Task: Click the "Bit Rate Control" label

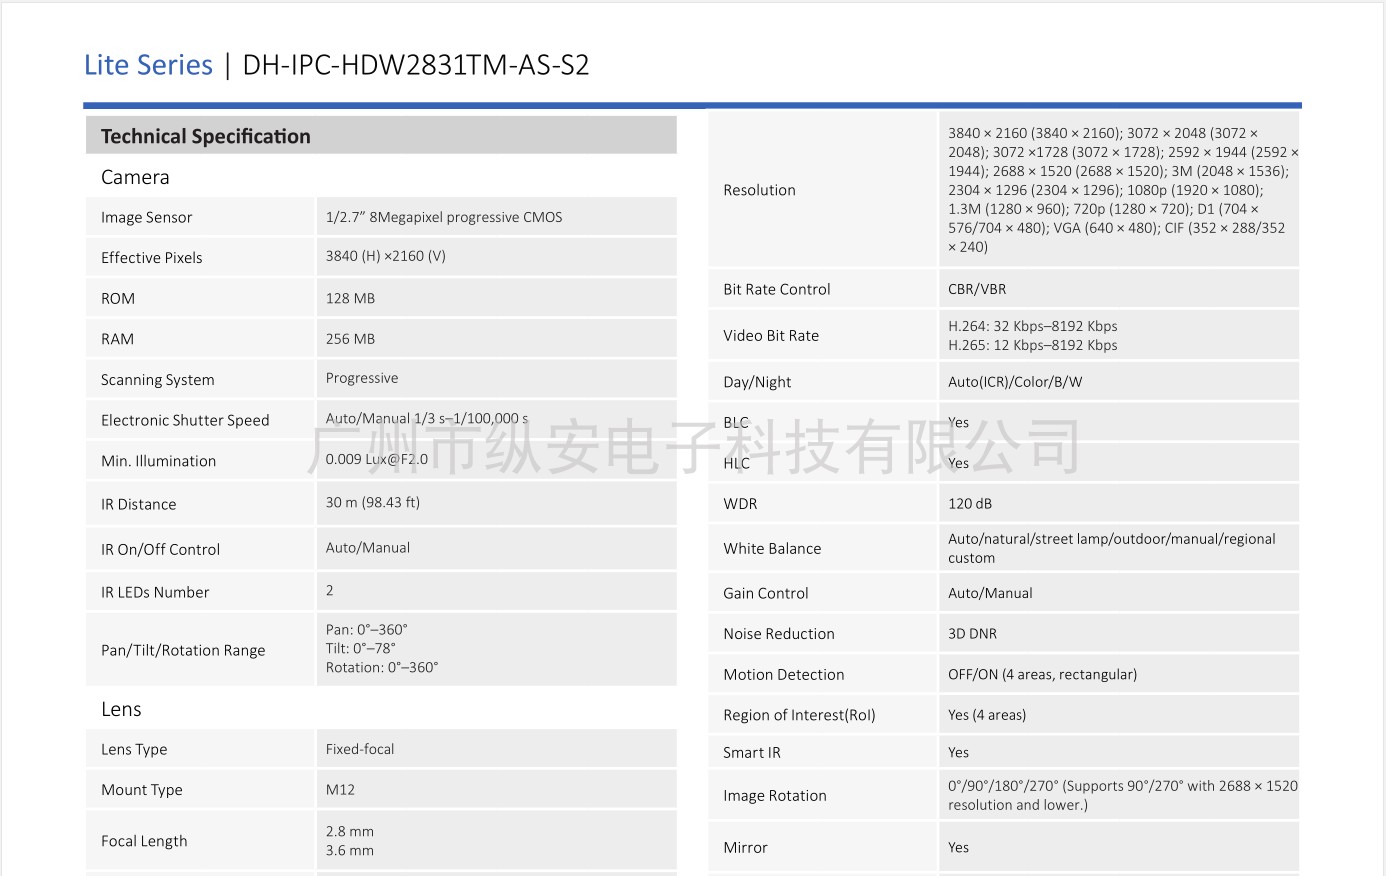Action: pos(777,289)
